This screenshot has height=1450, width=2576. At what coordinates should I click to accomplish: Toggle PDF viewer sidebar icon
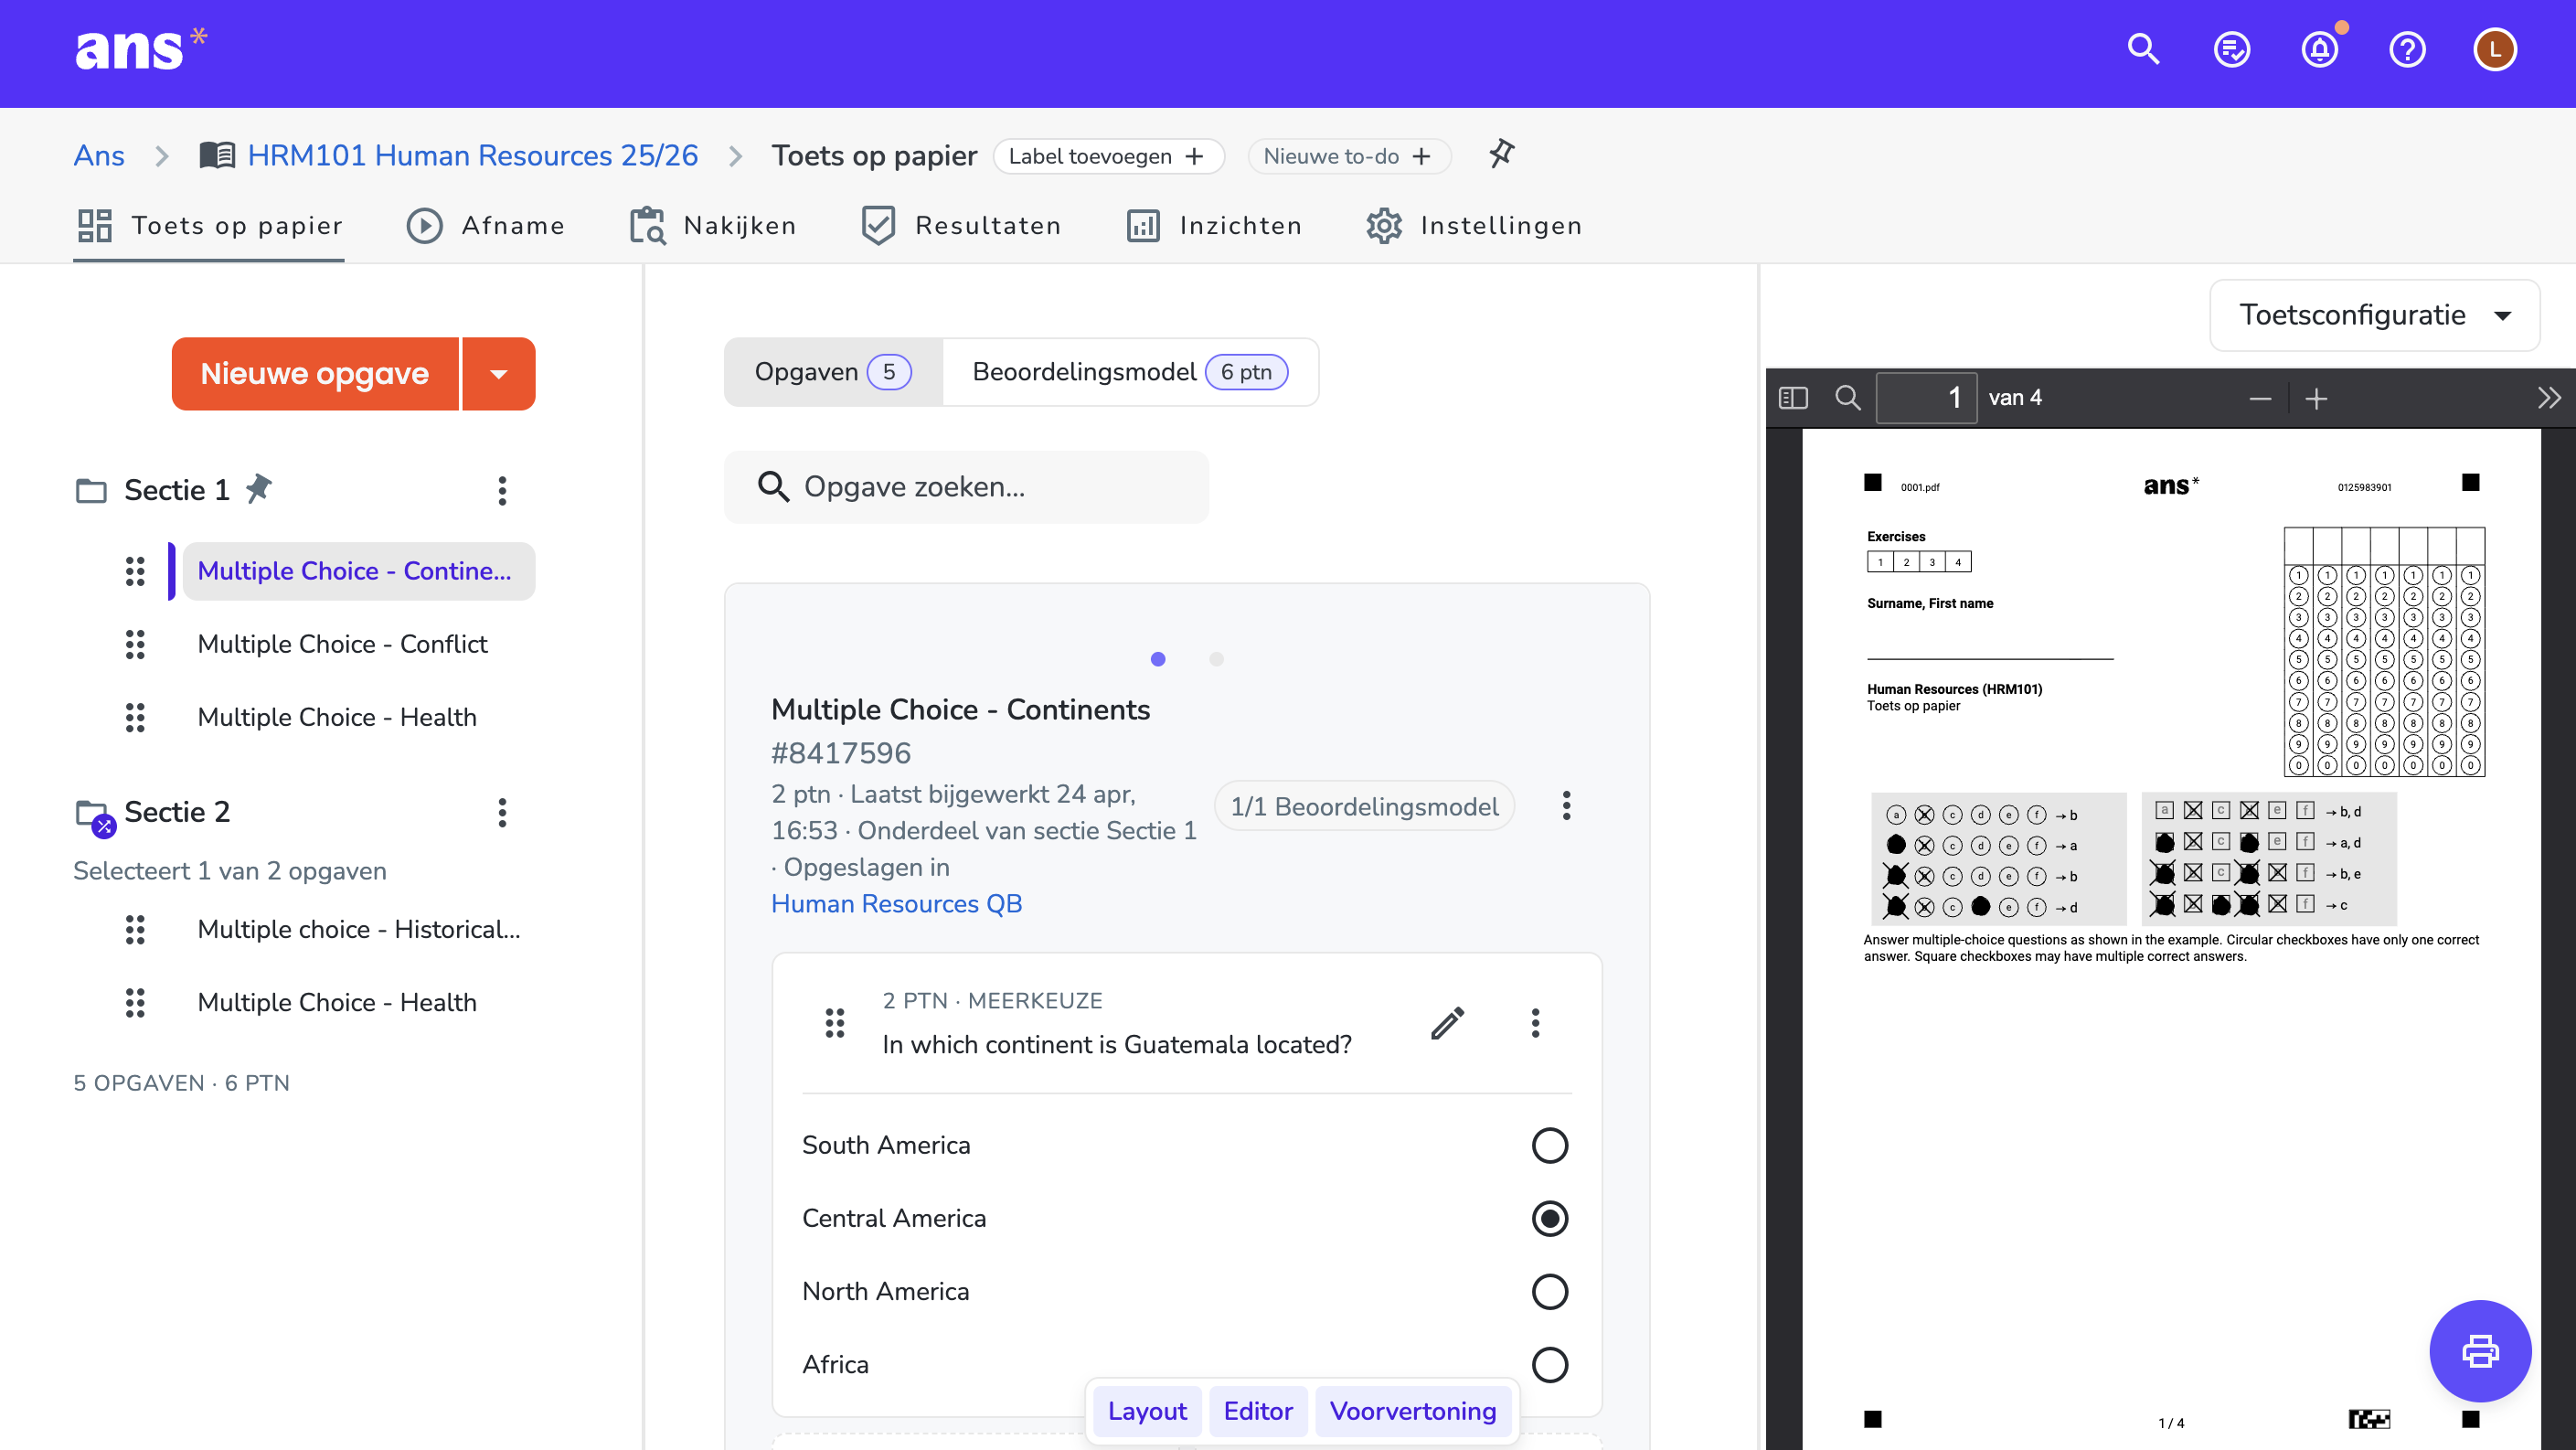point(1793,398)
